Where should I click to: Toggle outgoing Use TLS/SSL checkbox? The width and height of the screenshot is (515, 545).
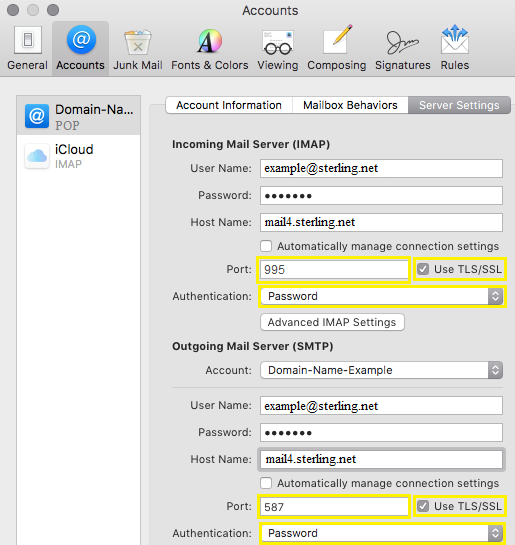[423, 506]
